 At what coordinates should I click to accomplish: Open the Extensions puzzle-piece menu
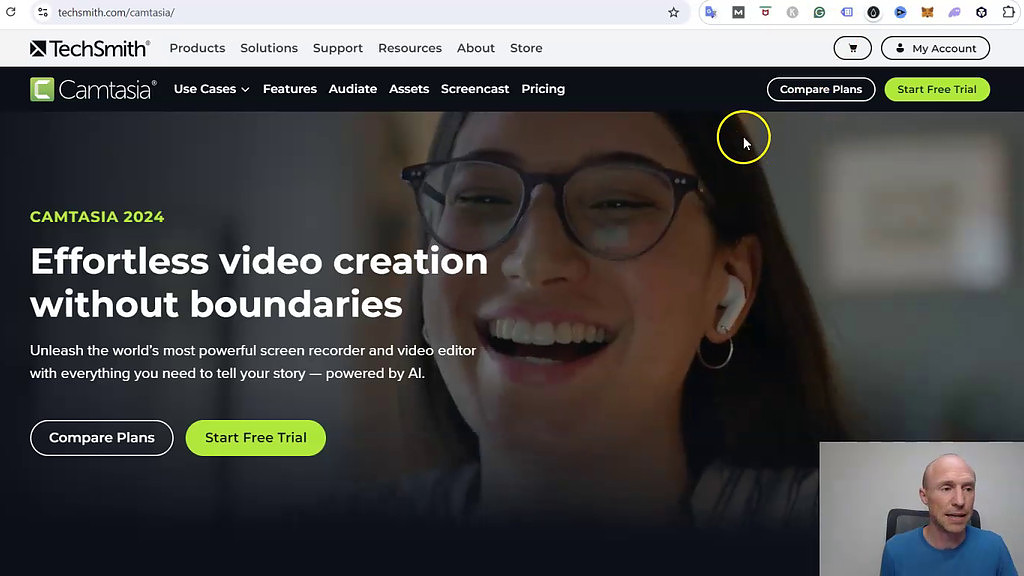[x=1008, y=12]
